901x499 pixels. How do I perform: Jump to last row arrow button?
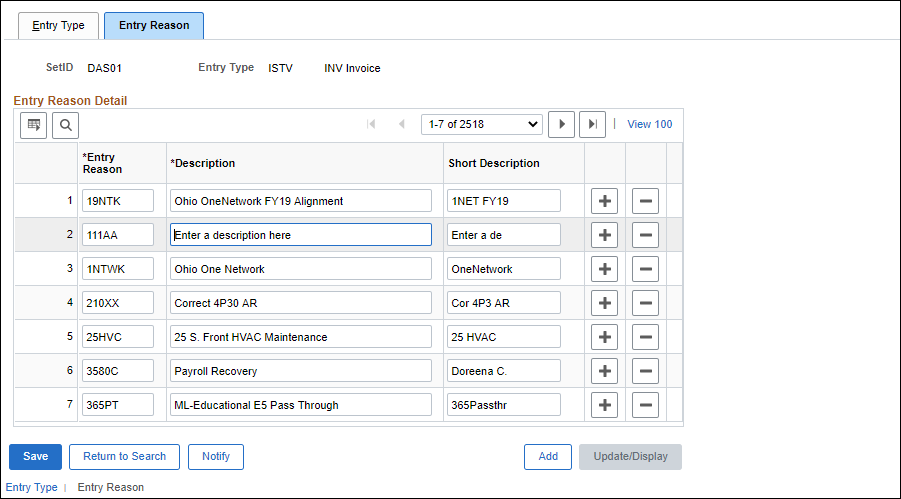592,124
